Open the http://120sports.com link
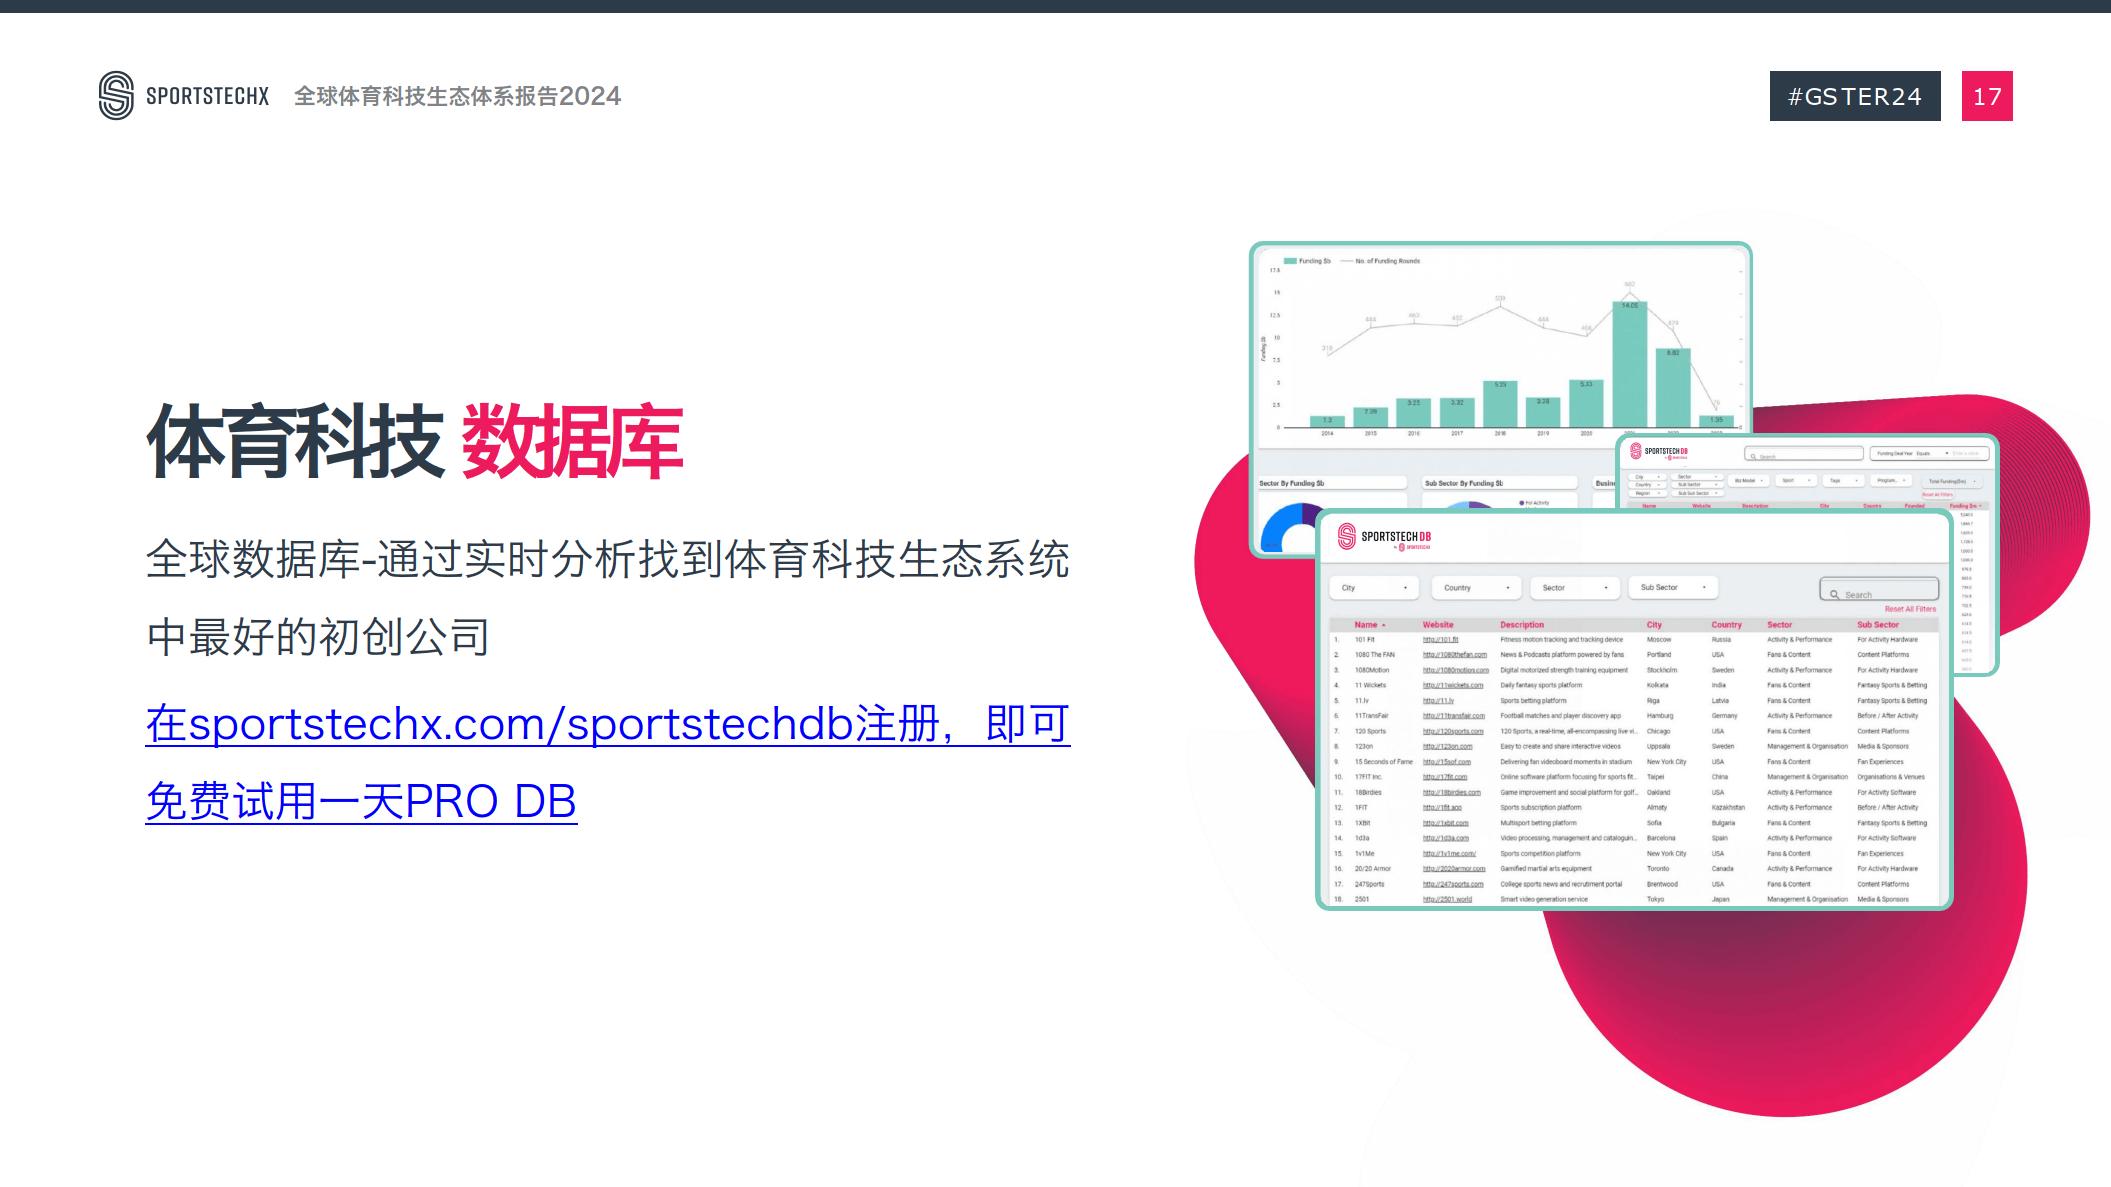 (x=1453, y=732)
